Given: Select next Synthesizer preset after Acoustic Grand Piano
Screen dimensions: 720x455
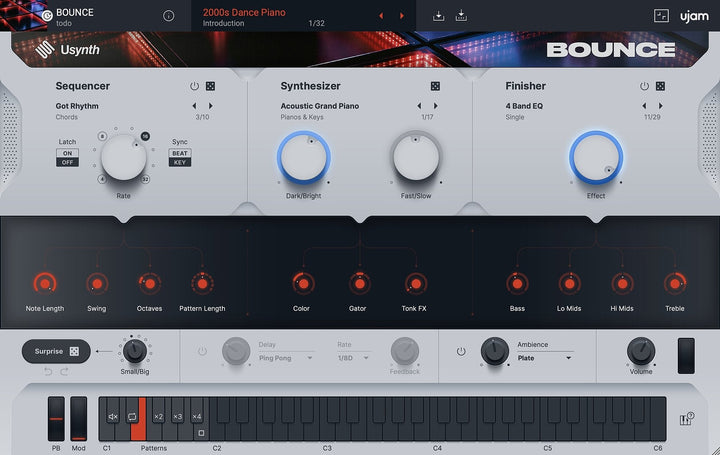Looking at the screenshot, I should [436, 106].
